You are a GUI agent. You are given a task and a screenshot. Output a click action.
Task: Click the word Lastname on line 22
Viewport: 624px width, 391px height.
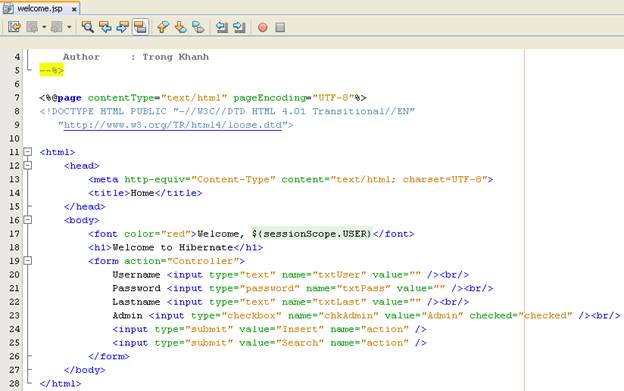pos(136,302)
